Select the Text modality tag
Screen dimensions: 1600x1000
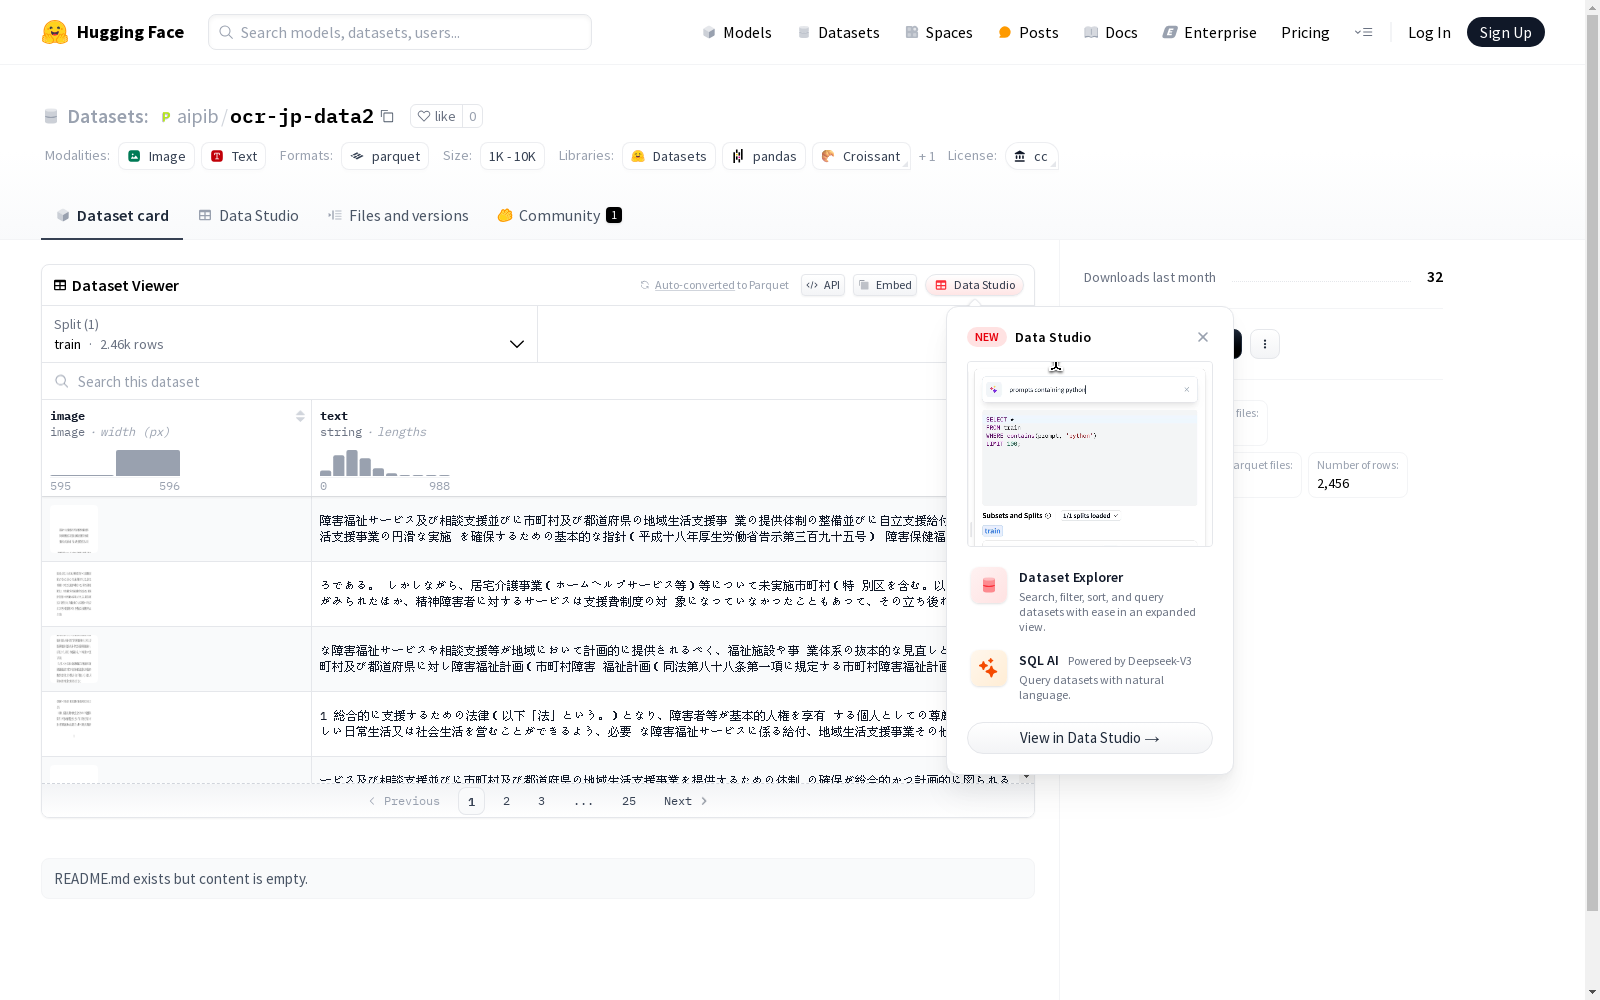[234, 156]
